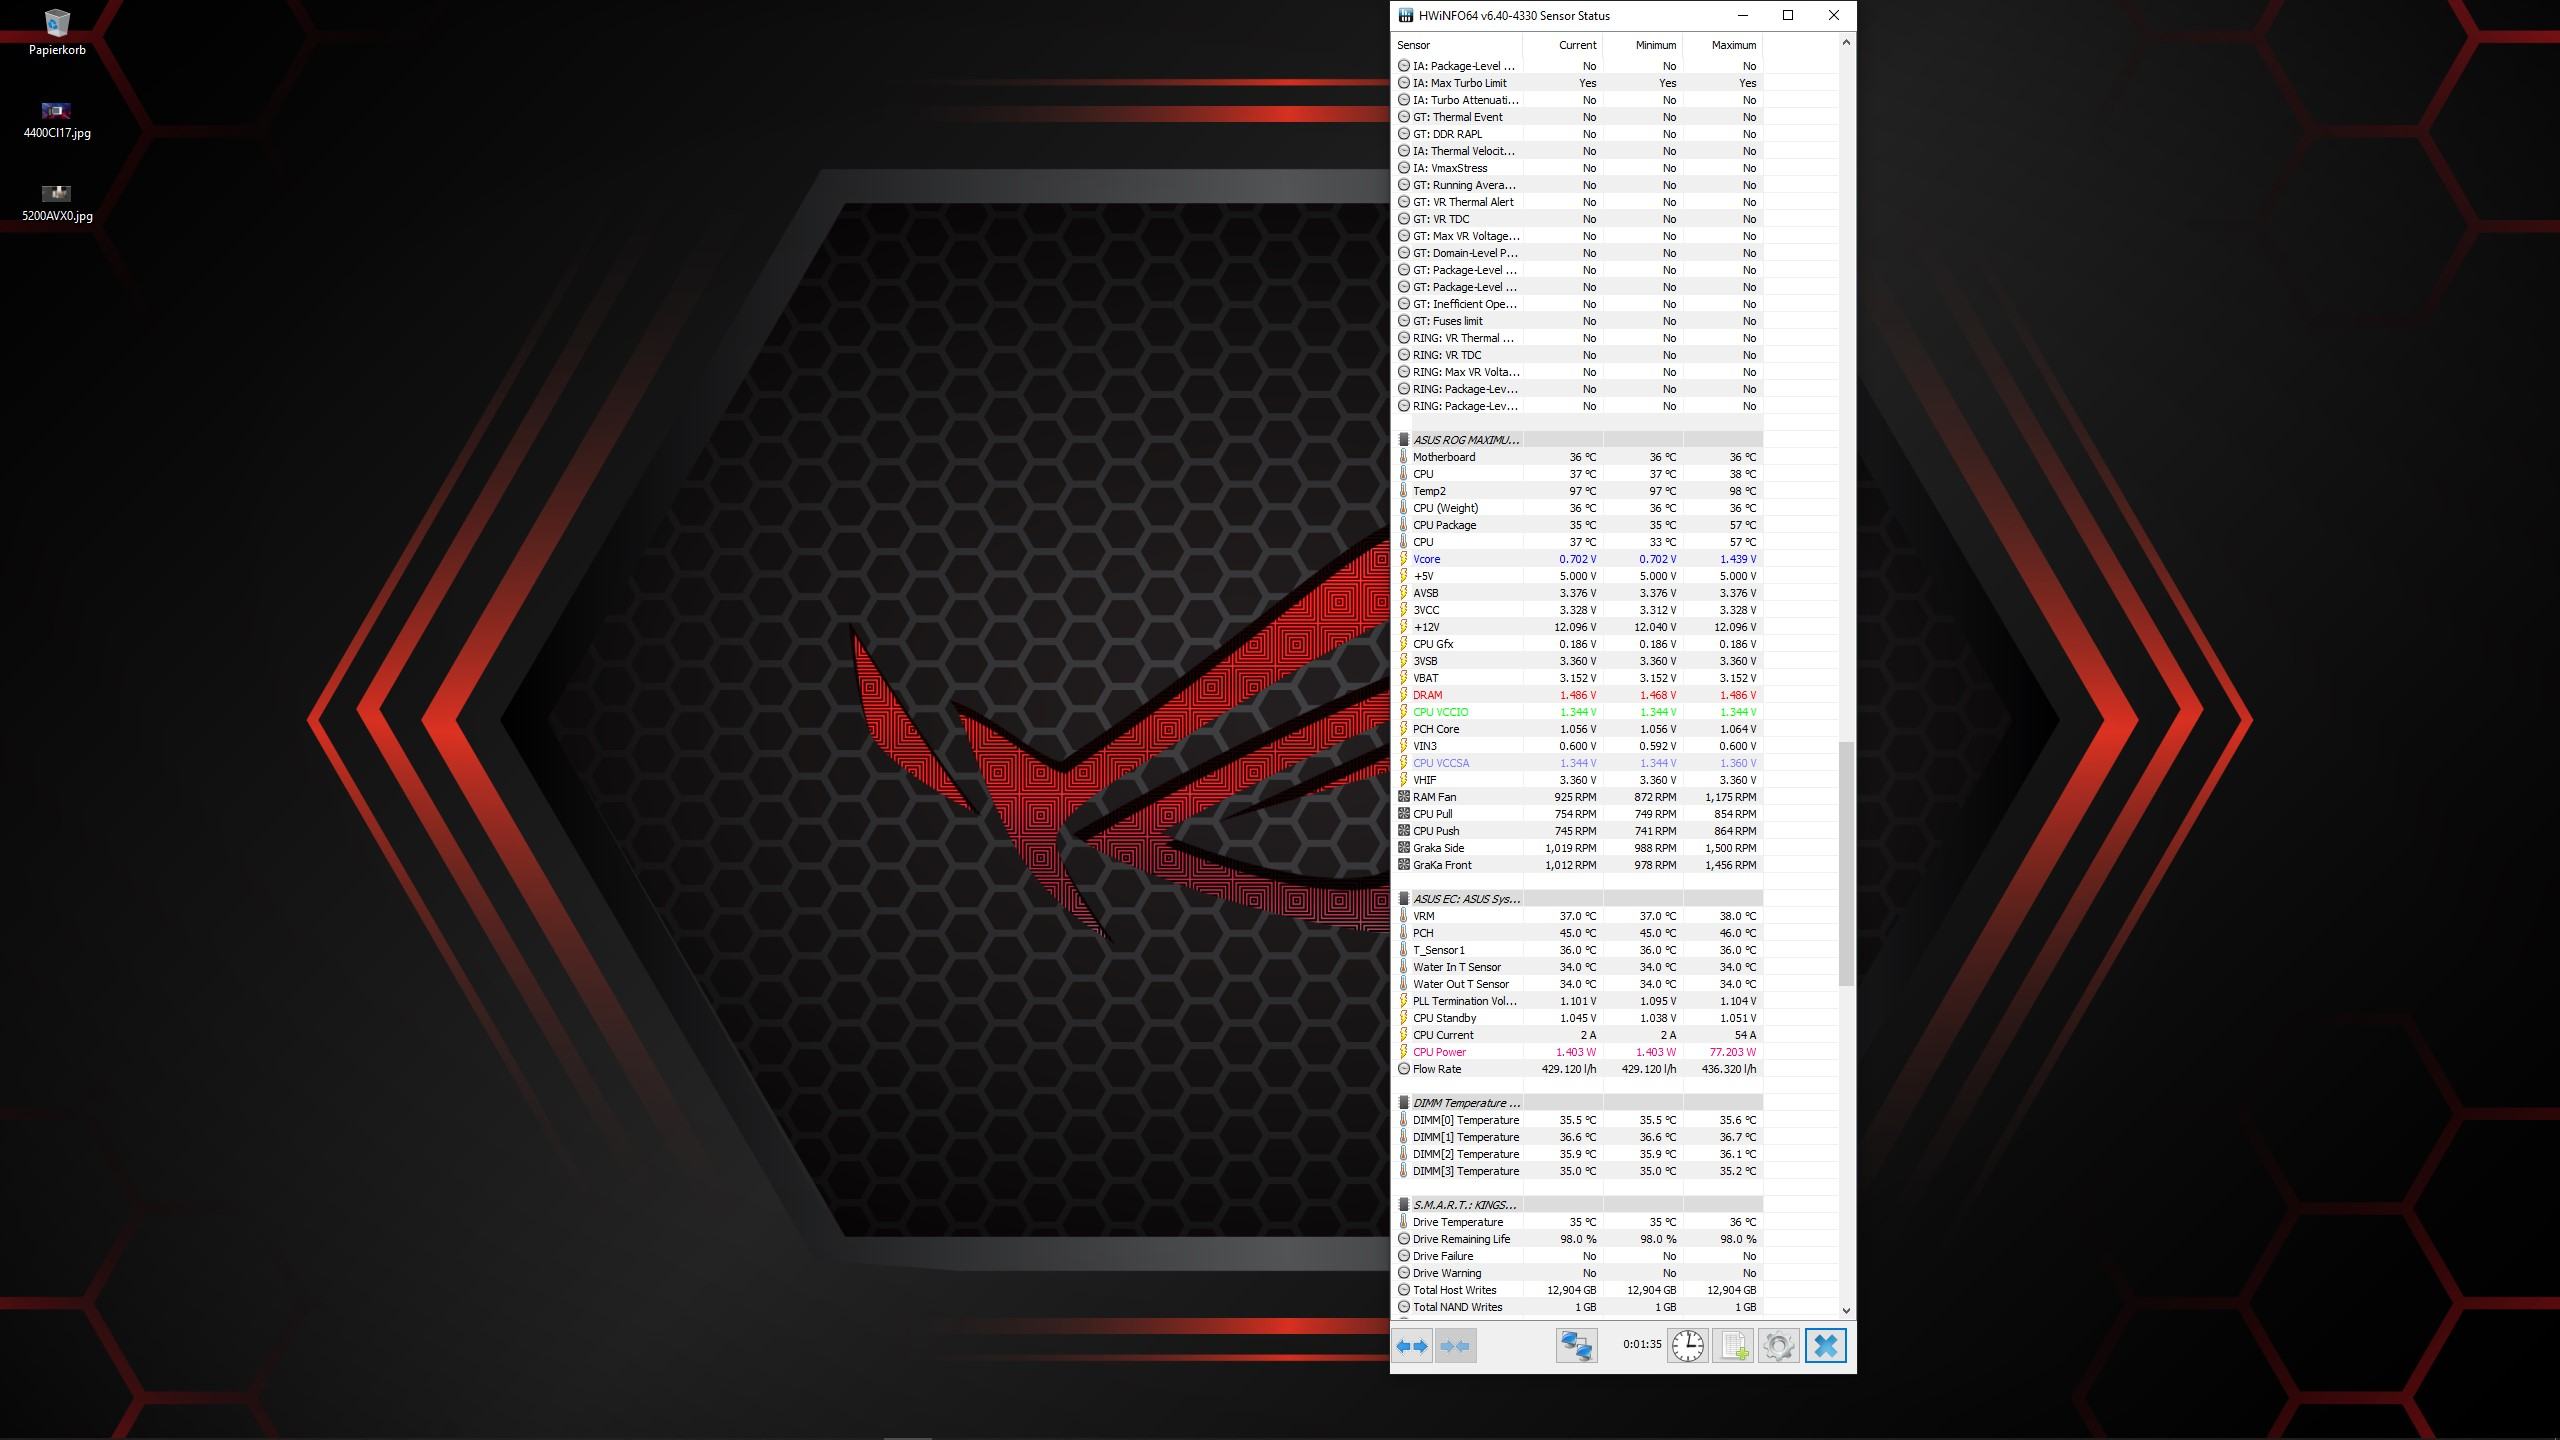Click the scrollbar down arrow in sensor list
This screenshot has height=1440, width=2560.
click(1846, 1310)
